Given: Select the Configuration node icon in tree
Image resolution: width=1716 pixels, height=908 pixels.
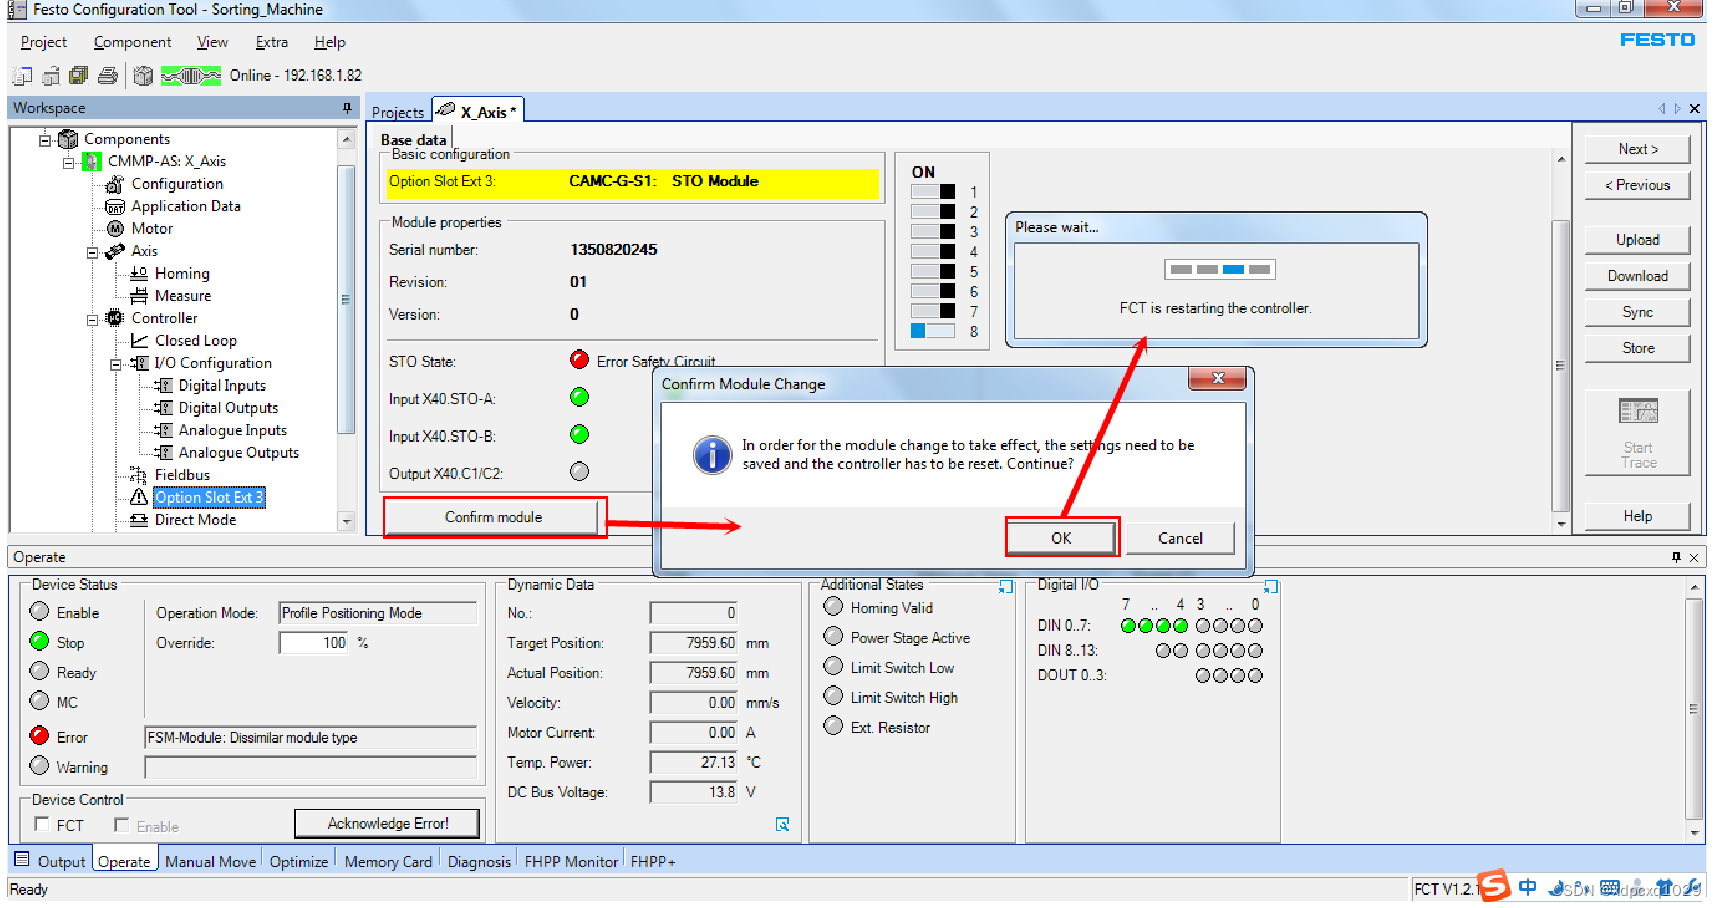Looking at the screenshot, I should click(115, 184).
